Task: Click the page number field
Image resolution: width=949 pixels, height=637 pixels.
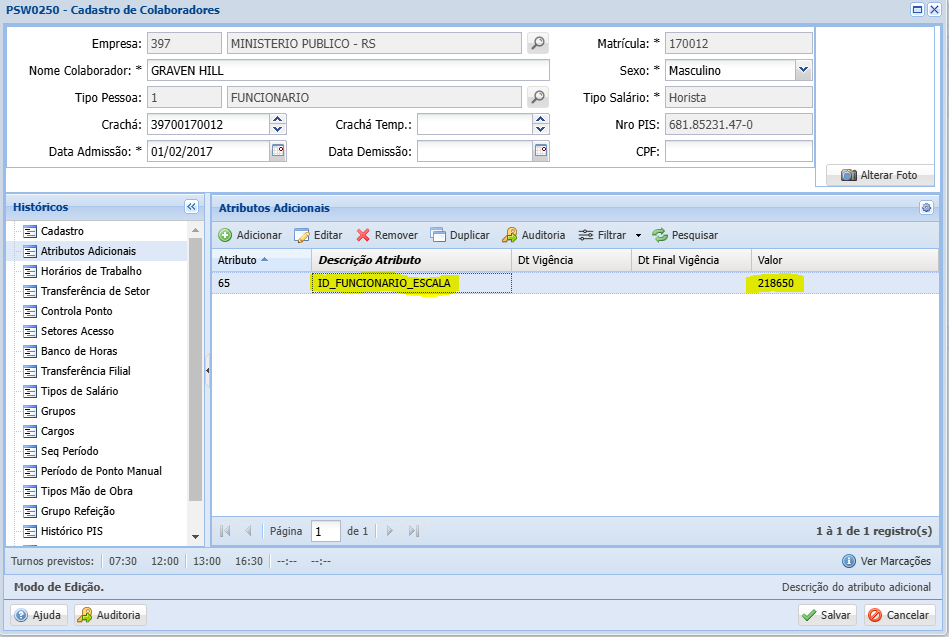Action: coord(326,531)
